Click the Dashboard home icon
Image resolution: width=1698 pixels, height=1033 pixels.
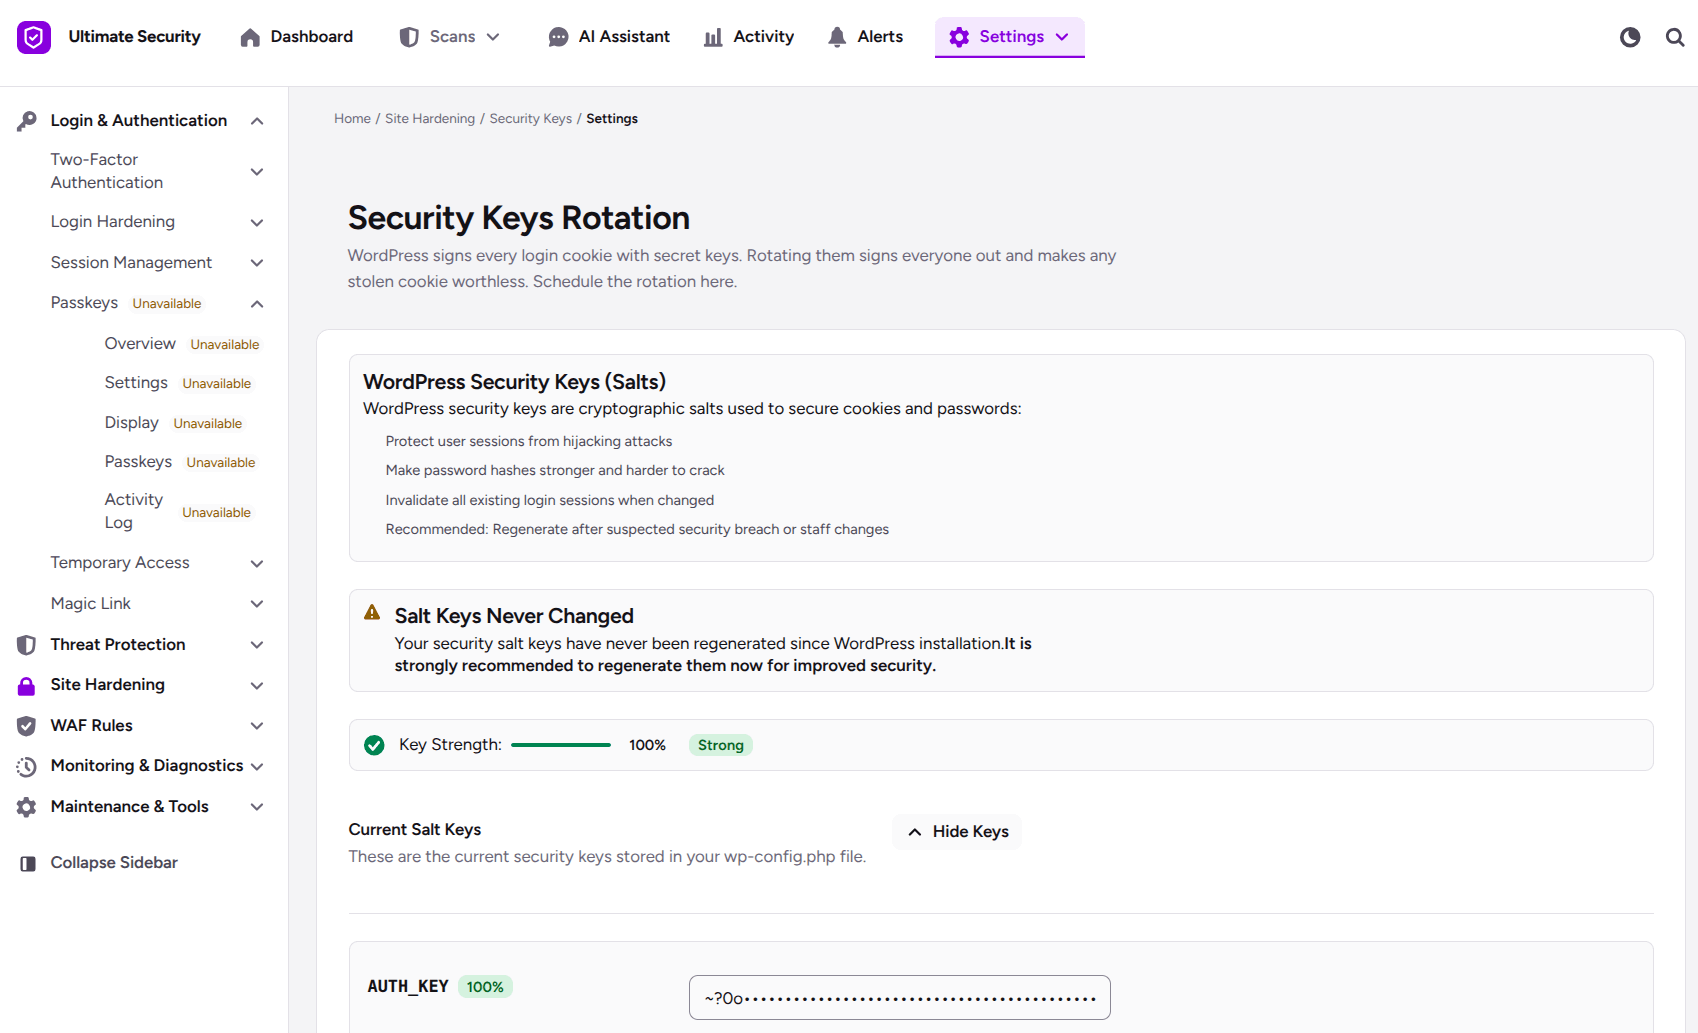tap(250, 38)
